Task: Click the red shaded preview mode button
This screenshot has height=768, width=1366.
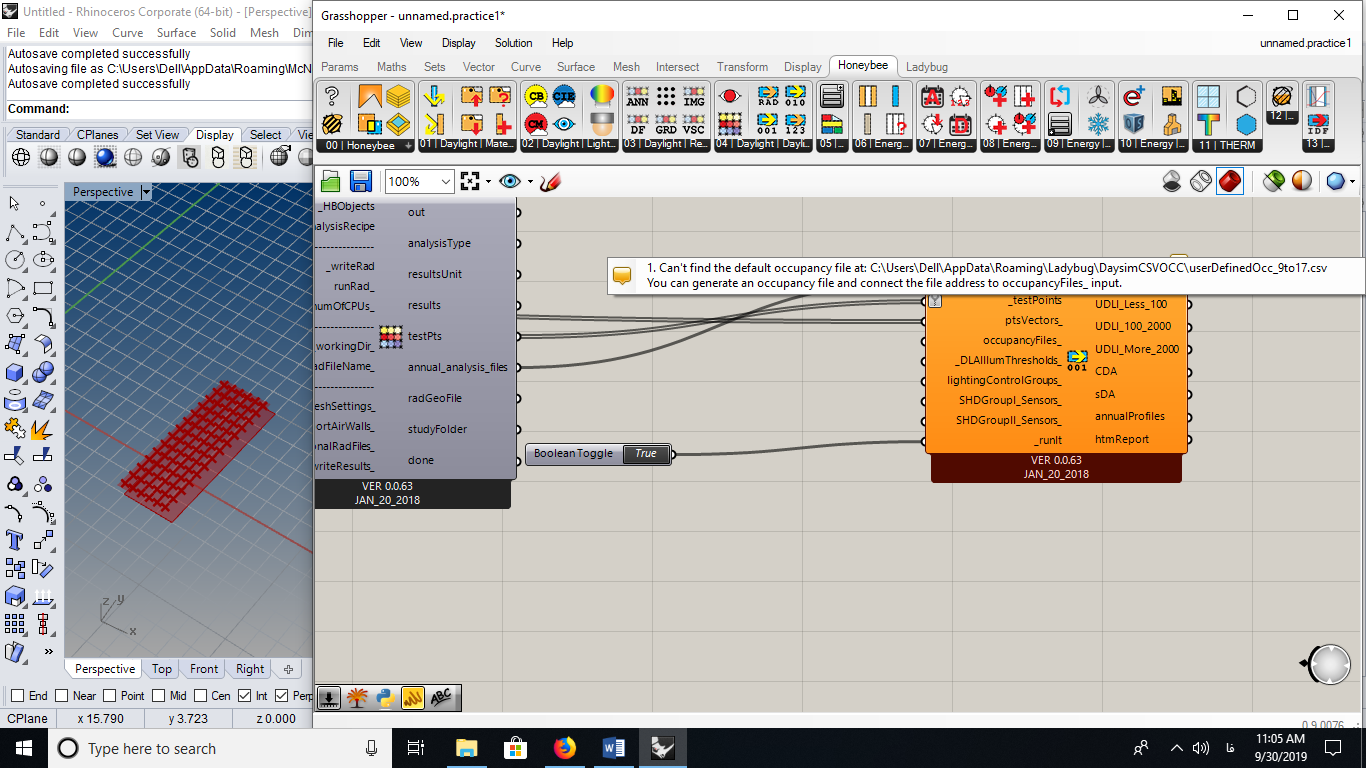Action: pyautogui.click(x=1230, y=181)
